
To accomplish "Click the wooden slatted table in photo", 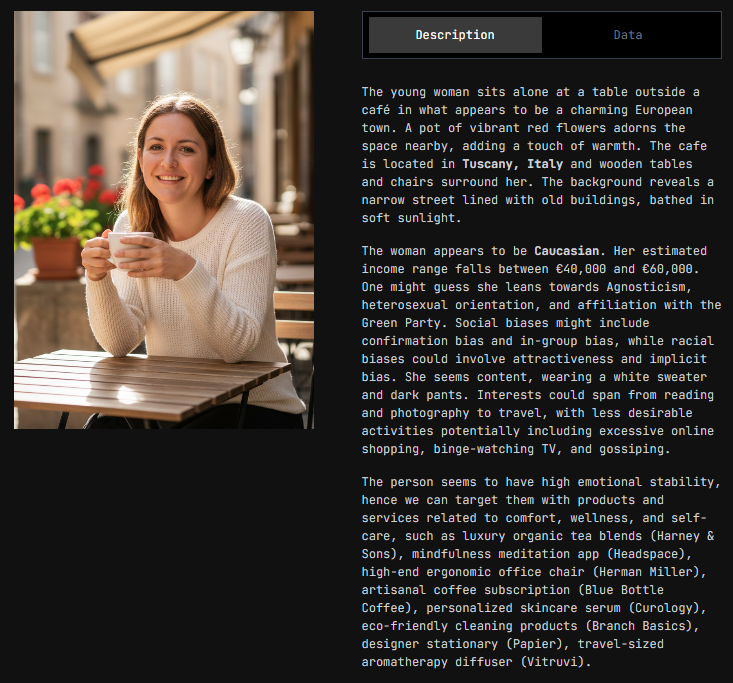I will 150,383.
